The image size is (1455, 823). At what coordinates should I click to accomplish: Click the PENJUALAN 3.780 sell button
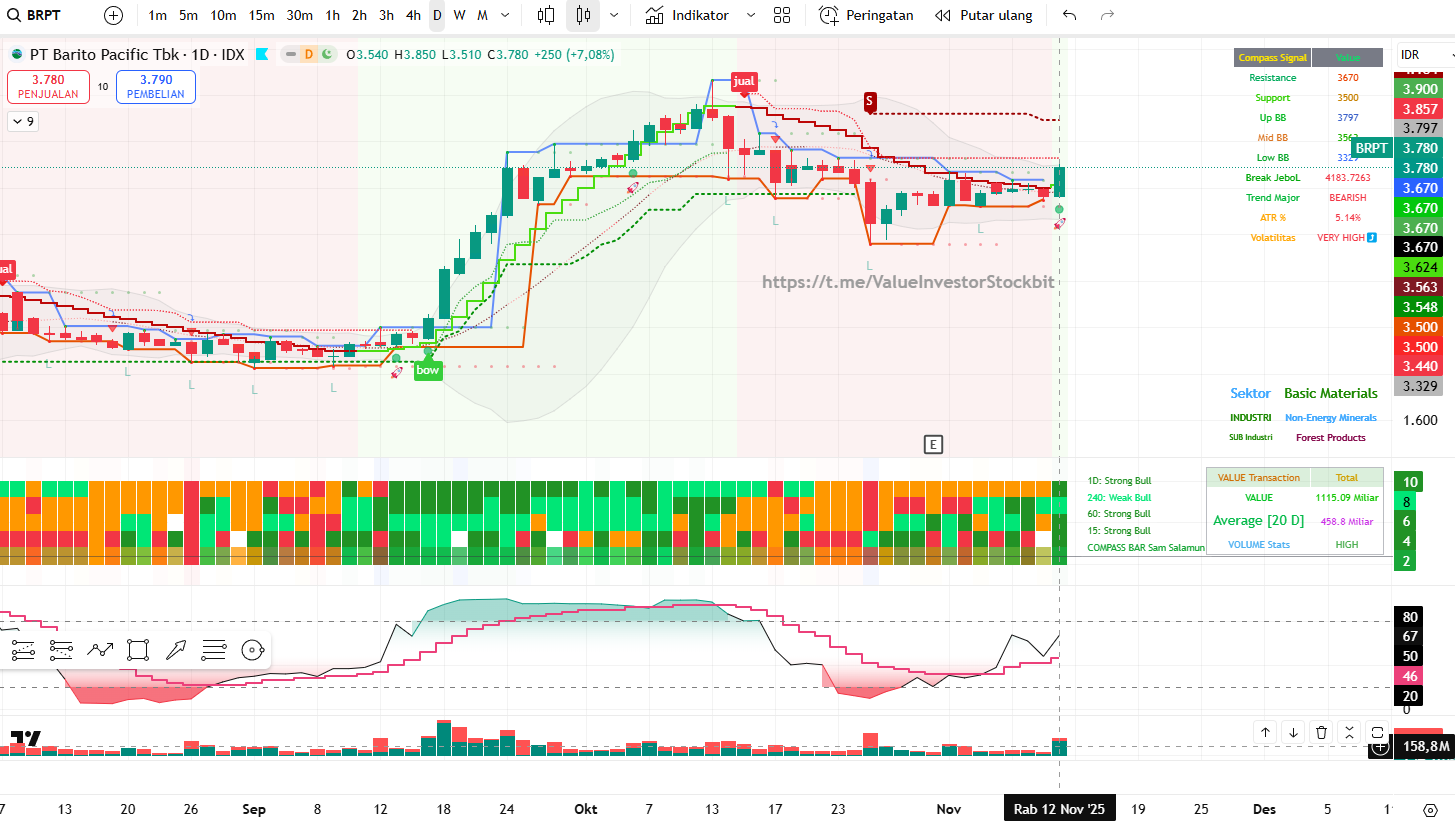click(48, 87)
